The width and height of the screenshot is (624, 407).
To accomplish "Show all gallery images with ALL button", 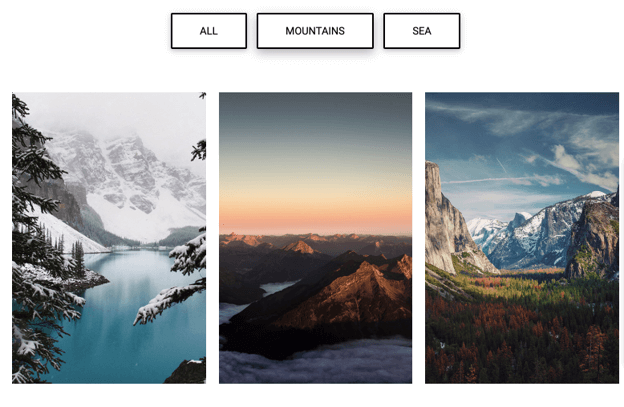I will pyautogui.click(x=209, y=31).
